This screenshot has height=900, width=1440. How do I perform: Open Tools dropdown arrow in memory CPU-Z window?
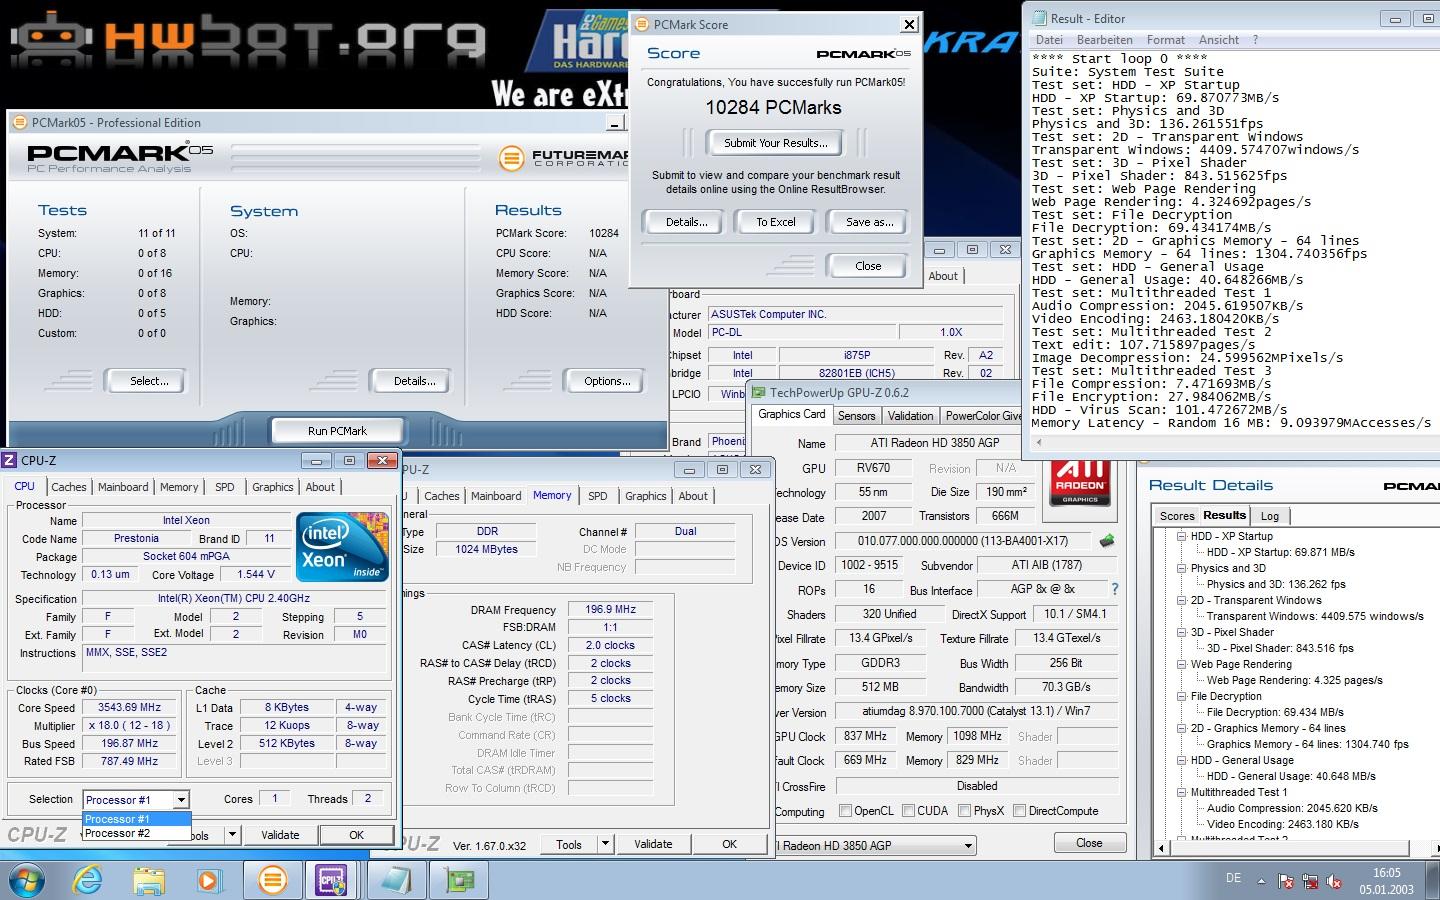(x=605, y=844)
